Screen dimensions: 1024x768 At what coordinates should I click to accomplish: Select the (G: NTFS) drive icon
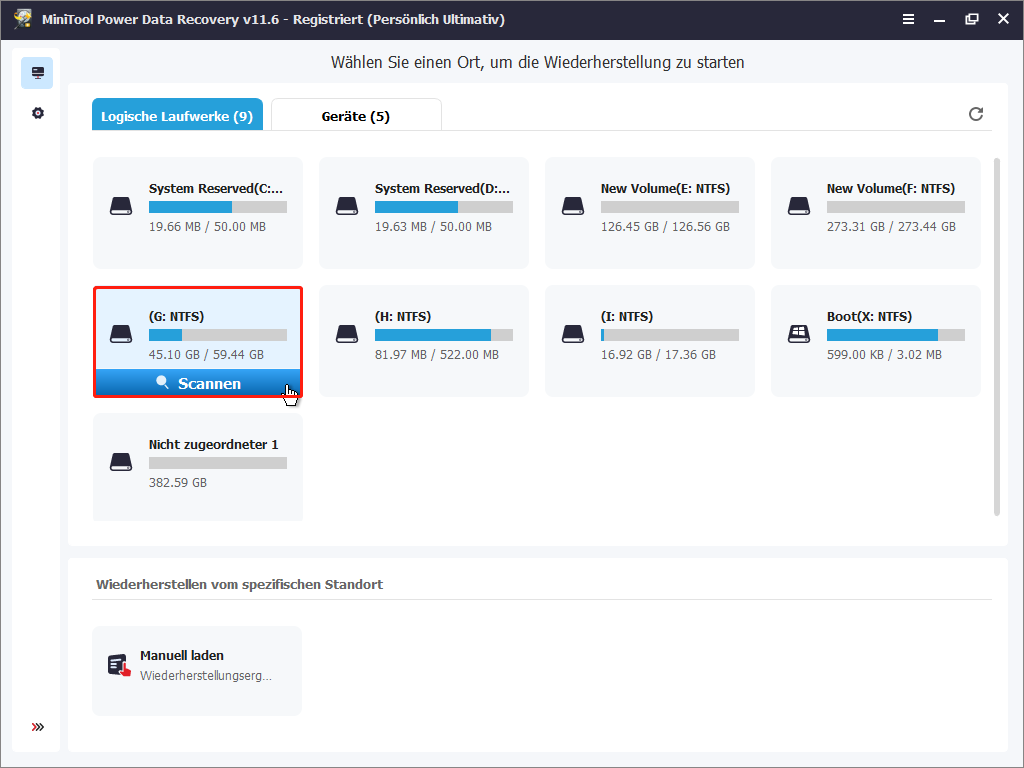(x=121, y=334)
